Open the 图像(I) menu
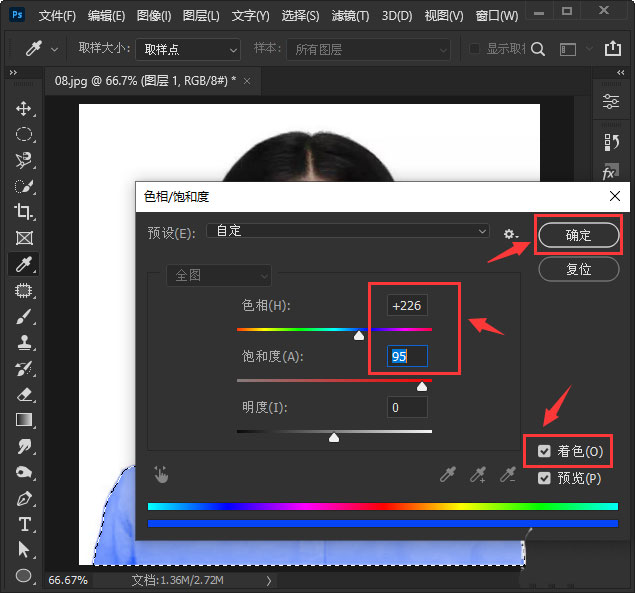 [x=154, y=16]
